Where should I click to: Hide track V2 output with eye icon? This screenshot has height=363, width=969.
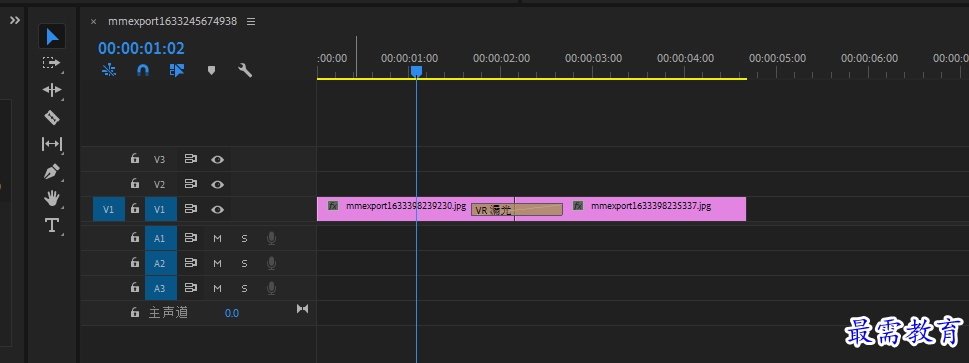[x=217, y=184]
